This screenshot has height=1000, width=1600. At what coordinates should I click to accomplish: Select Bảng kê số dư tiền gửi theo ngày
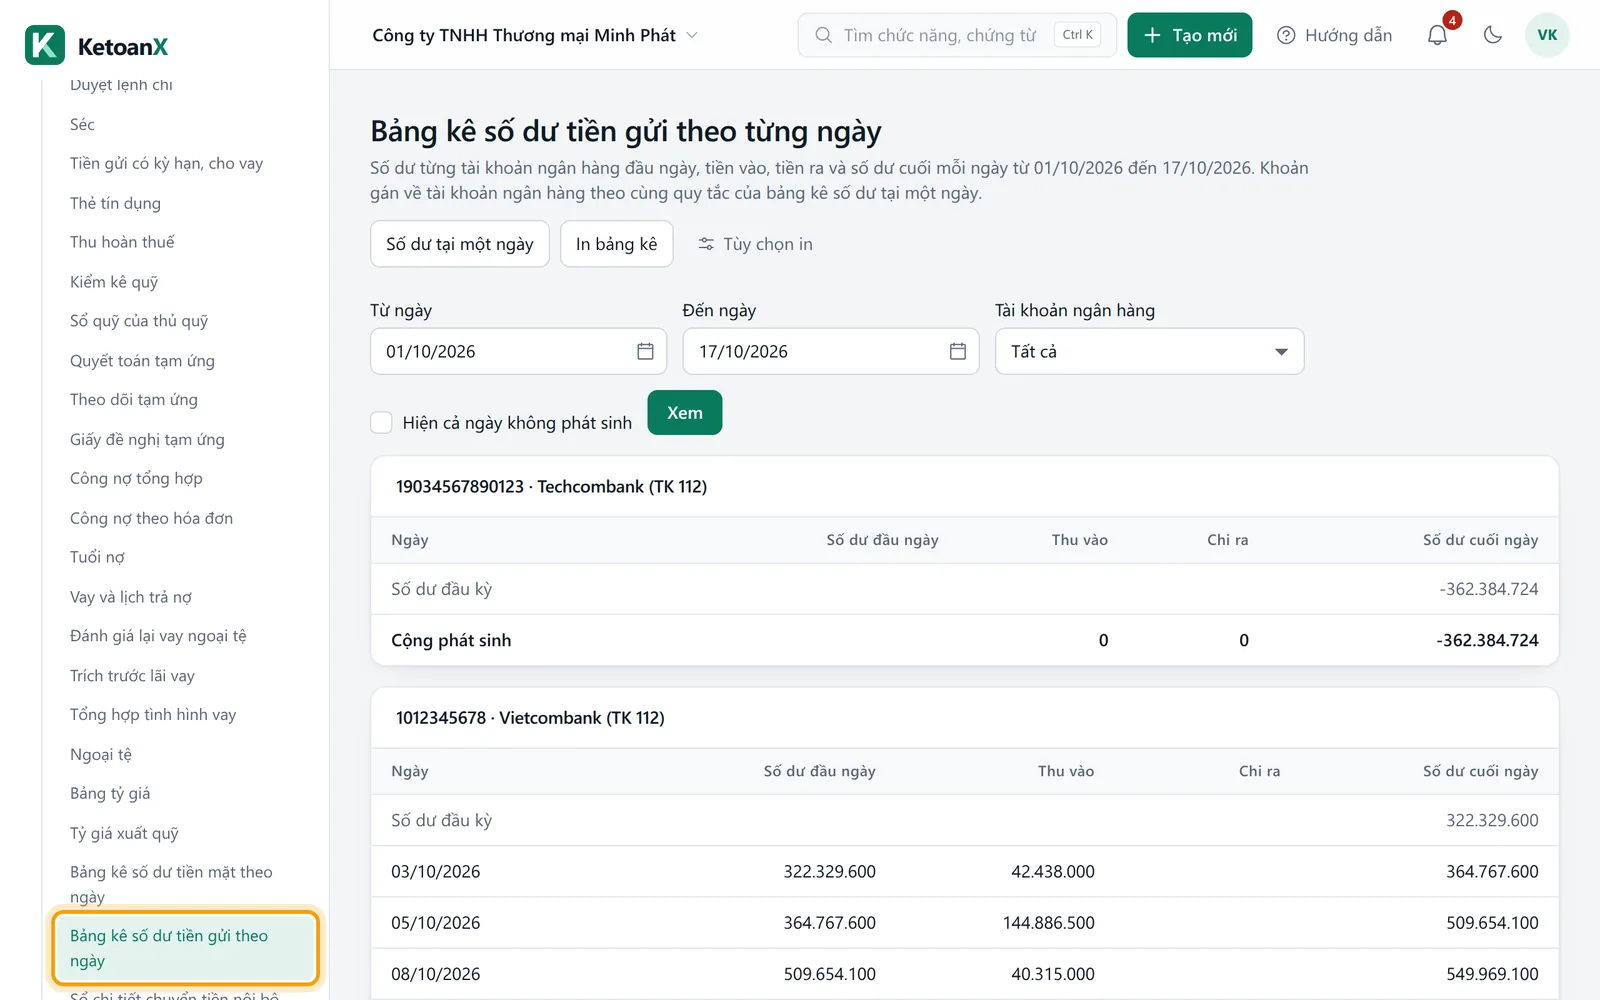[185, 948]
